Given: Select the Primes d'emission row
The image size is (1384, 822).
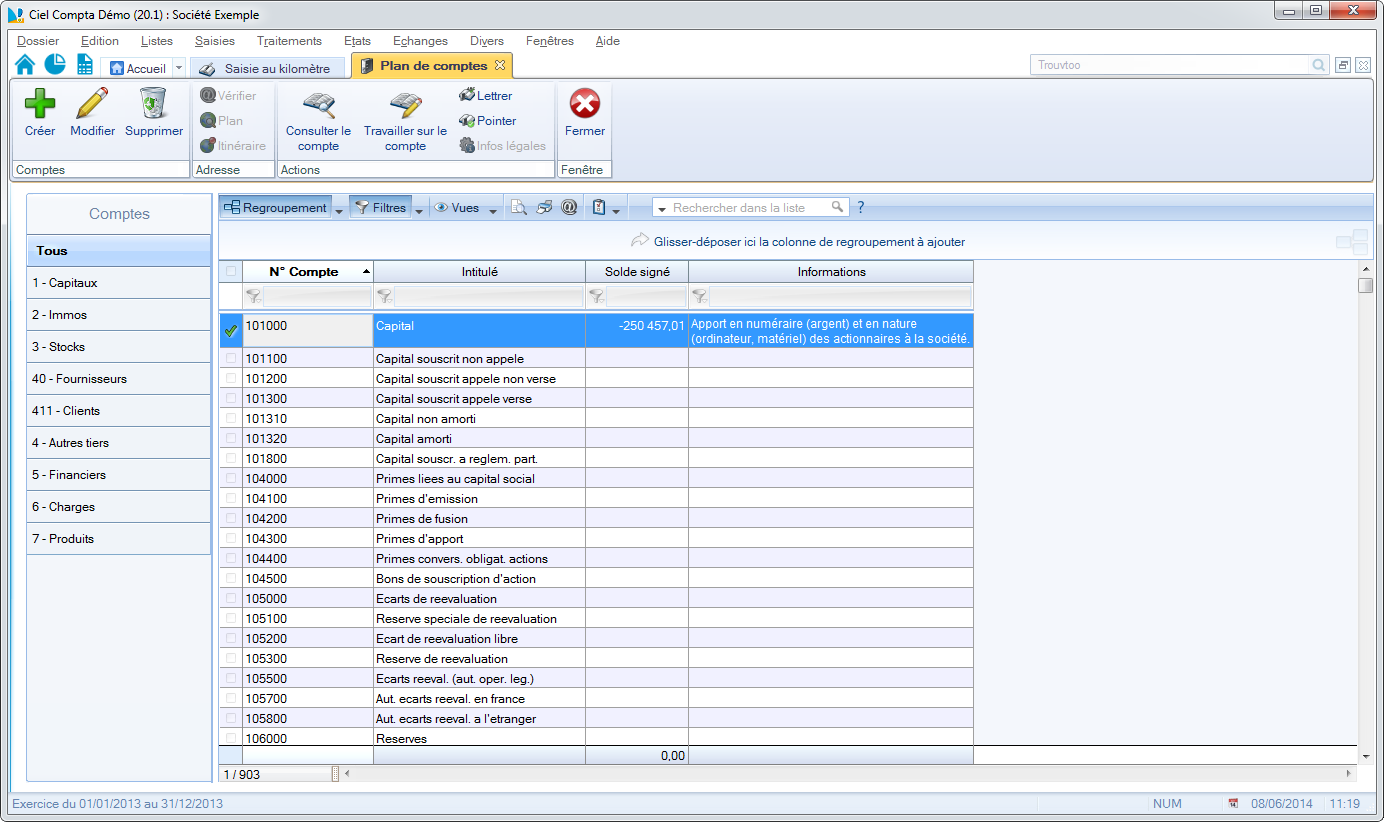Looking at the screenshot, I should [596, 498].
